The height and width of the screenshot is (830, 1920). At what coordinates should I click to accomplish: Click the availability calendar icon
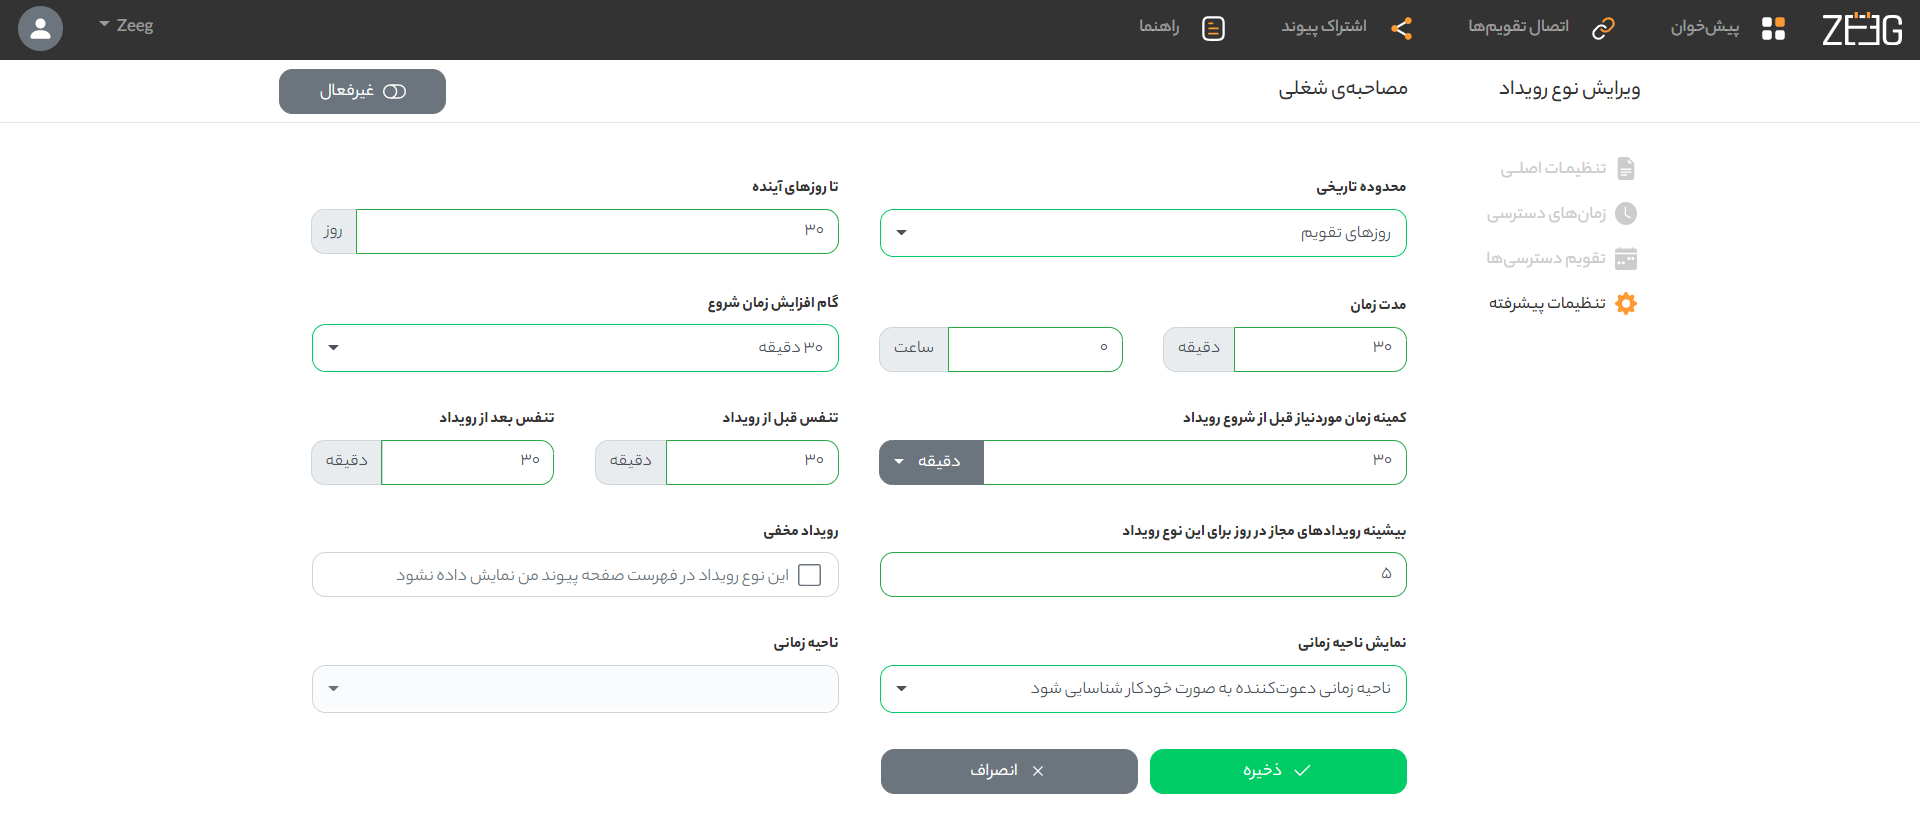1626,259
